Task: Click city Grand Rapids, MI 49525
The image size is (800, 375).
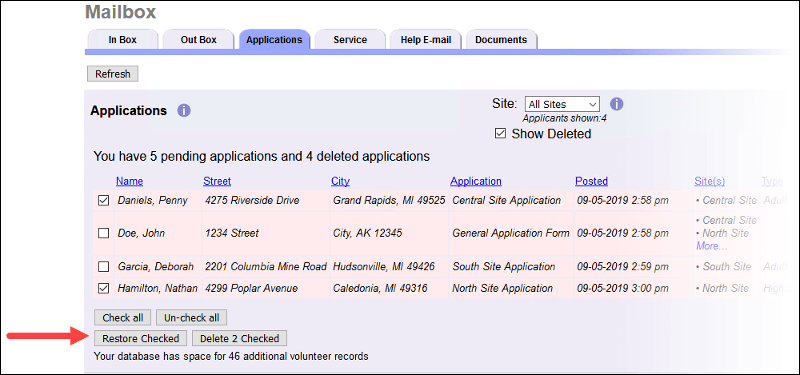Action: pyautogui.click(x=389, y=201)
